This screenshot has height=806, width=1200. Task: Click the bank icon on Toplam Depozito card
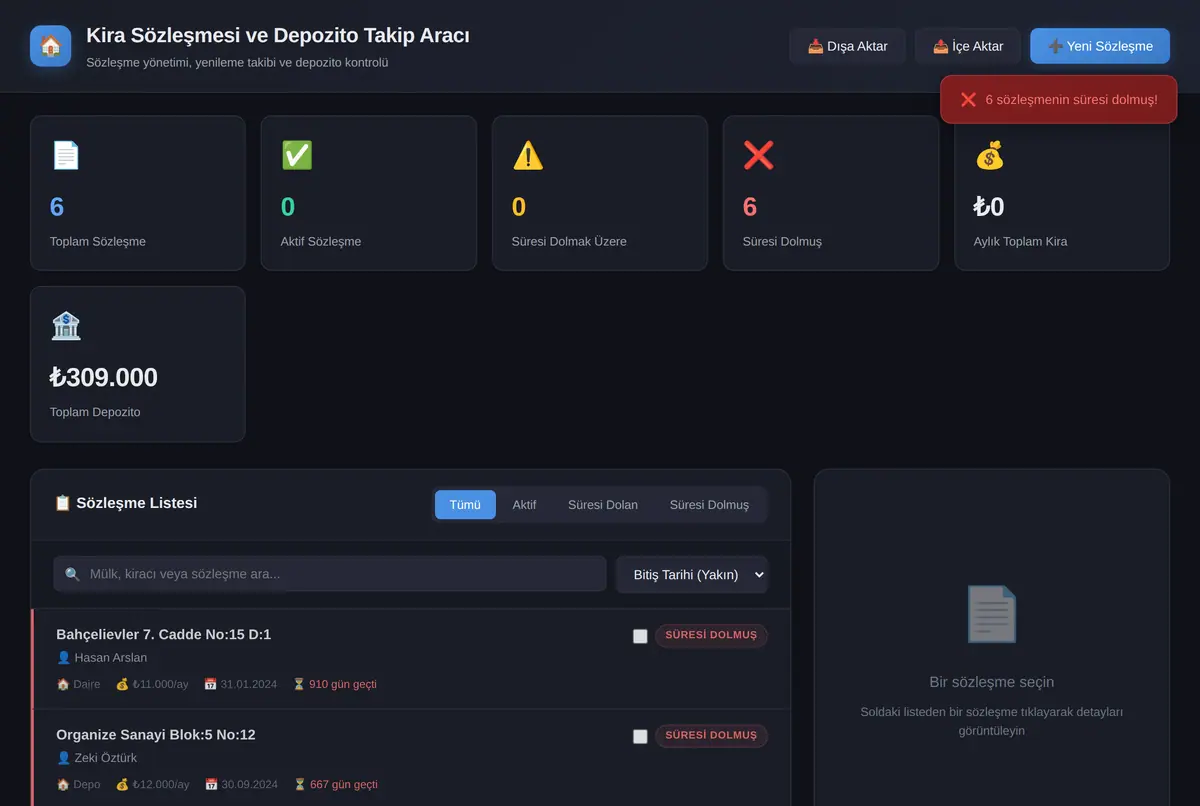pyautogui.click(x=66, y=326)
